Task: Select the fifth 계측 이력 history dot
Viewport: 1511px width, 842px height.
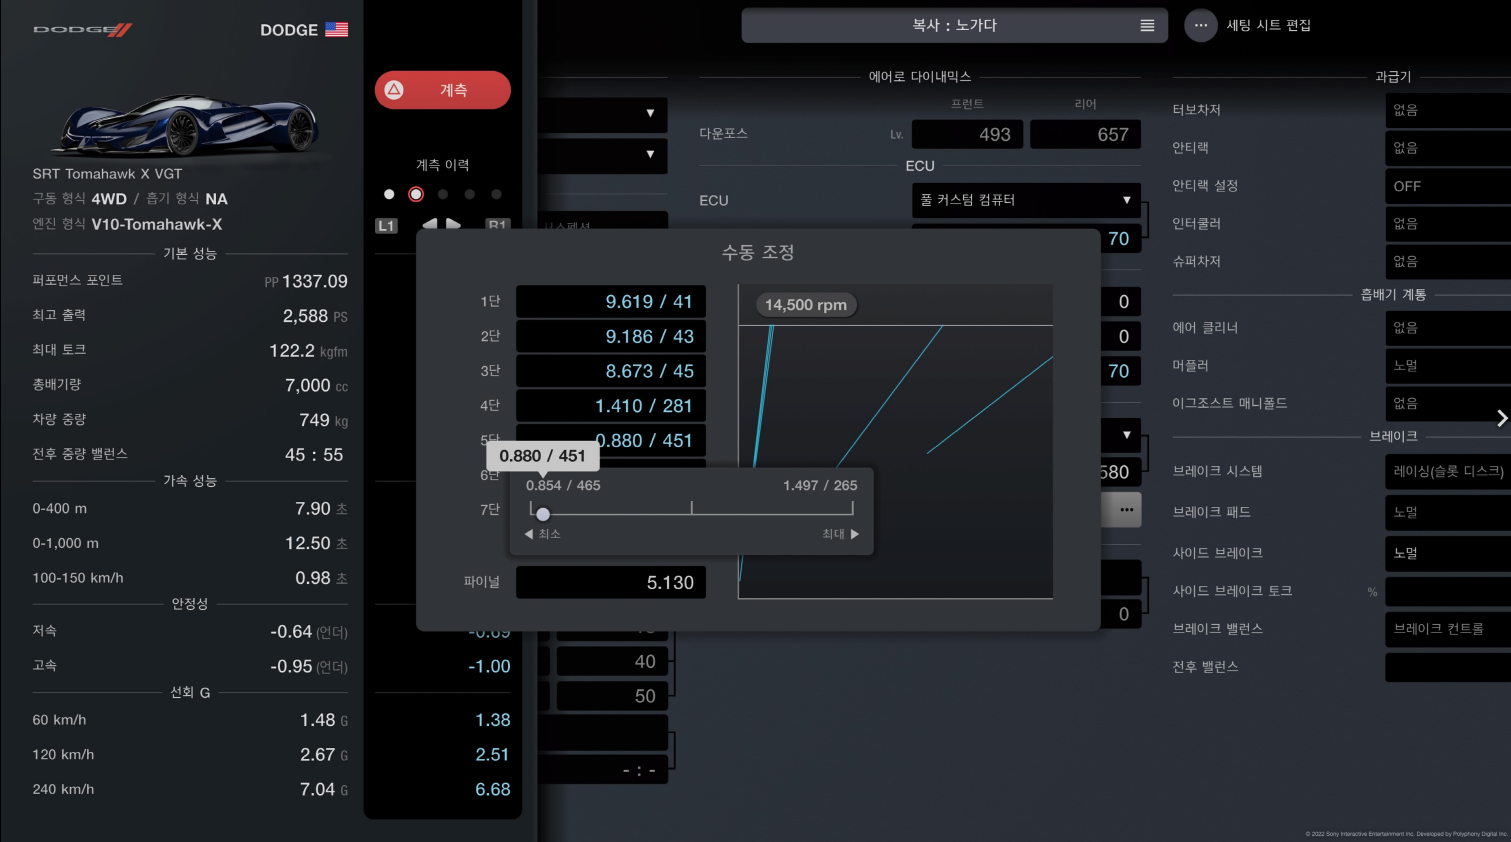Action: pyautogui.click(x=497, y=194)
